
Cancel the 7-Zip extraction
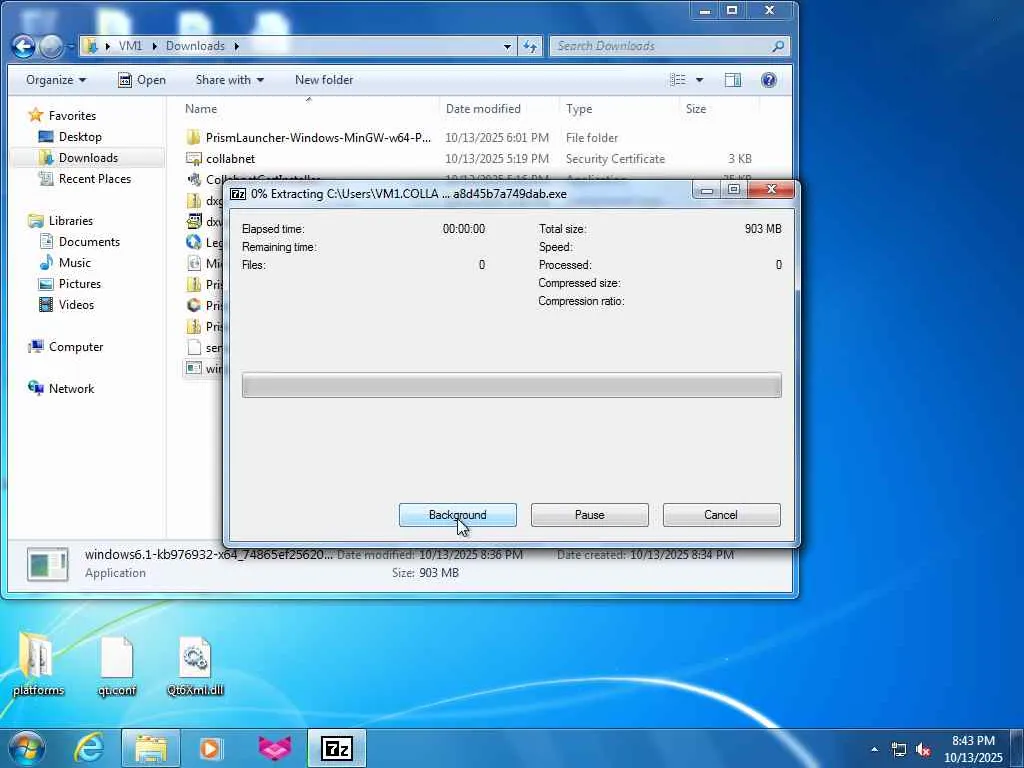(721, 515)
